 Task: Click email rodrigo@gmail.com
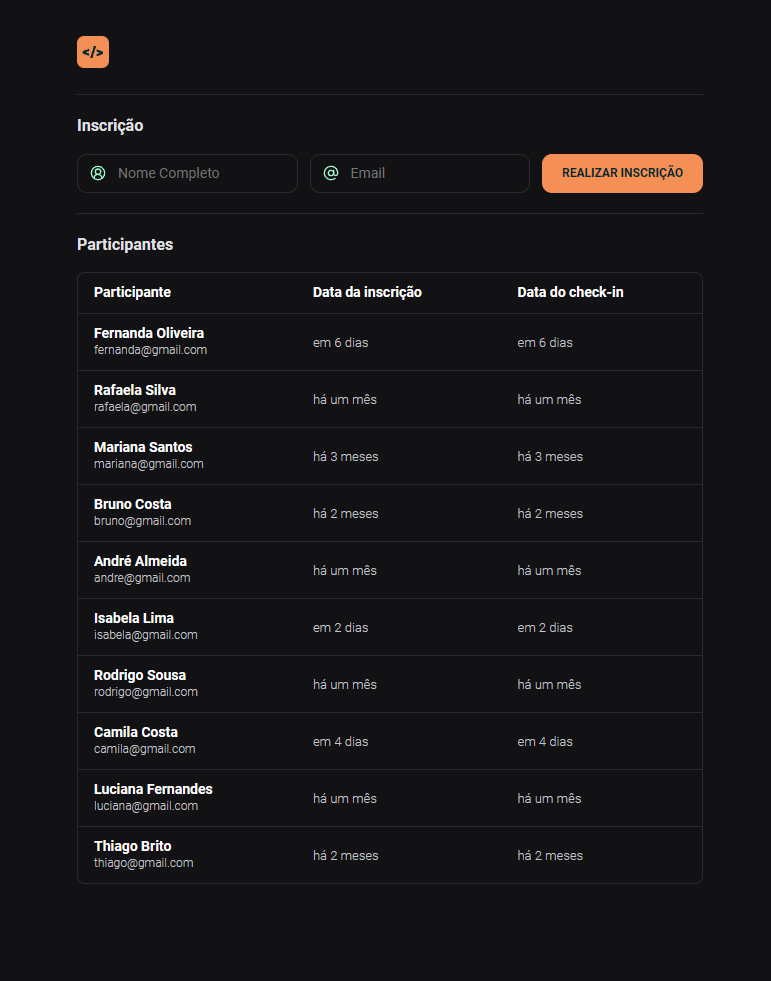tap(146, 691)
